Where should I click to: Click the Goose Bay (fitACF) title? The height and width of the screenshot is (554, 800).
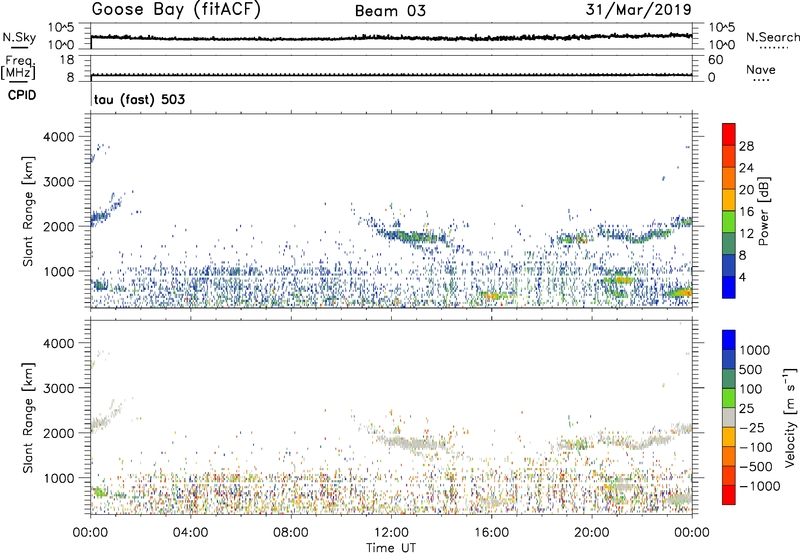176,10
